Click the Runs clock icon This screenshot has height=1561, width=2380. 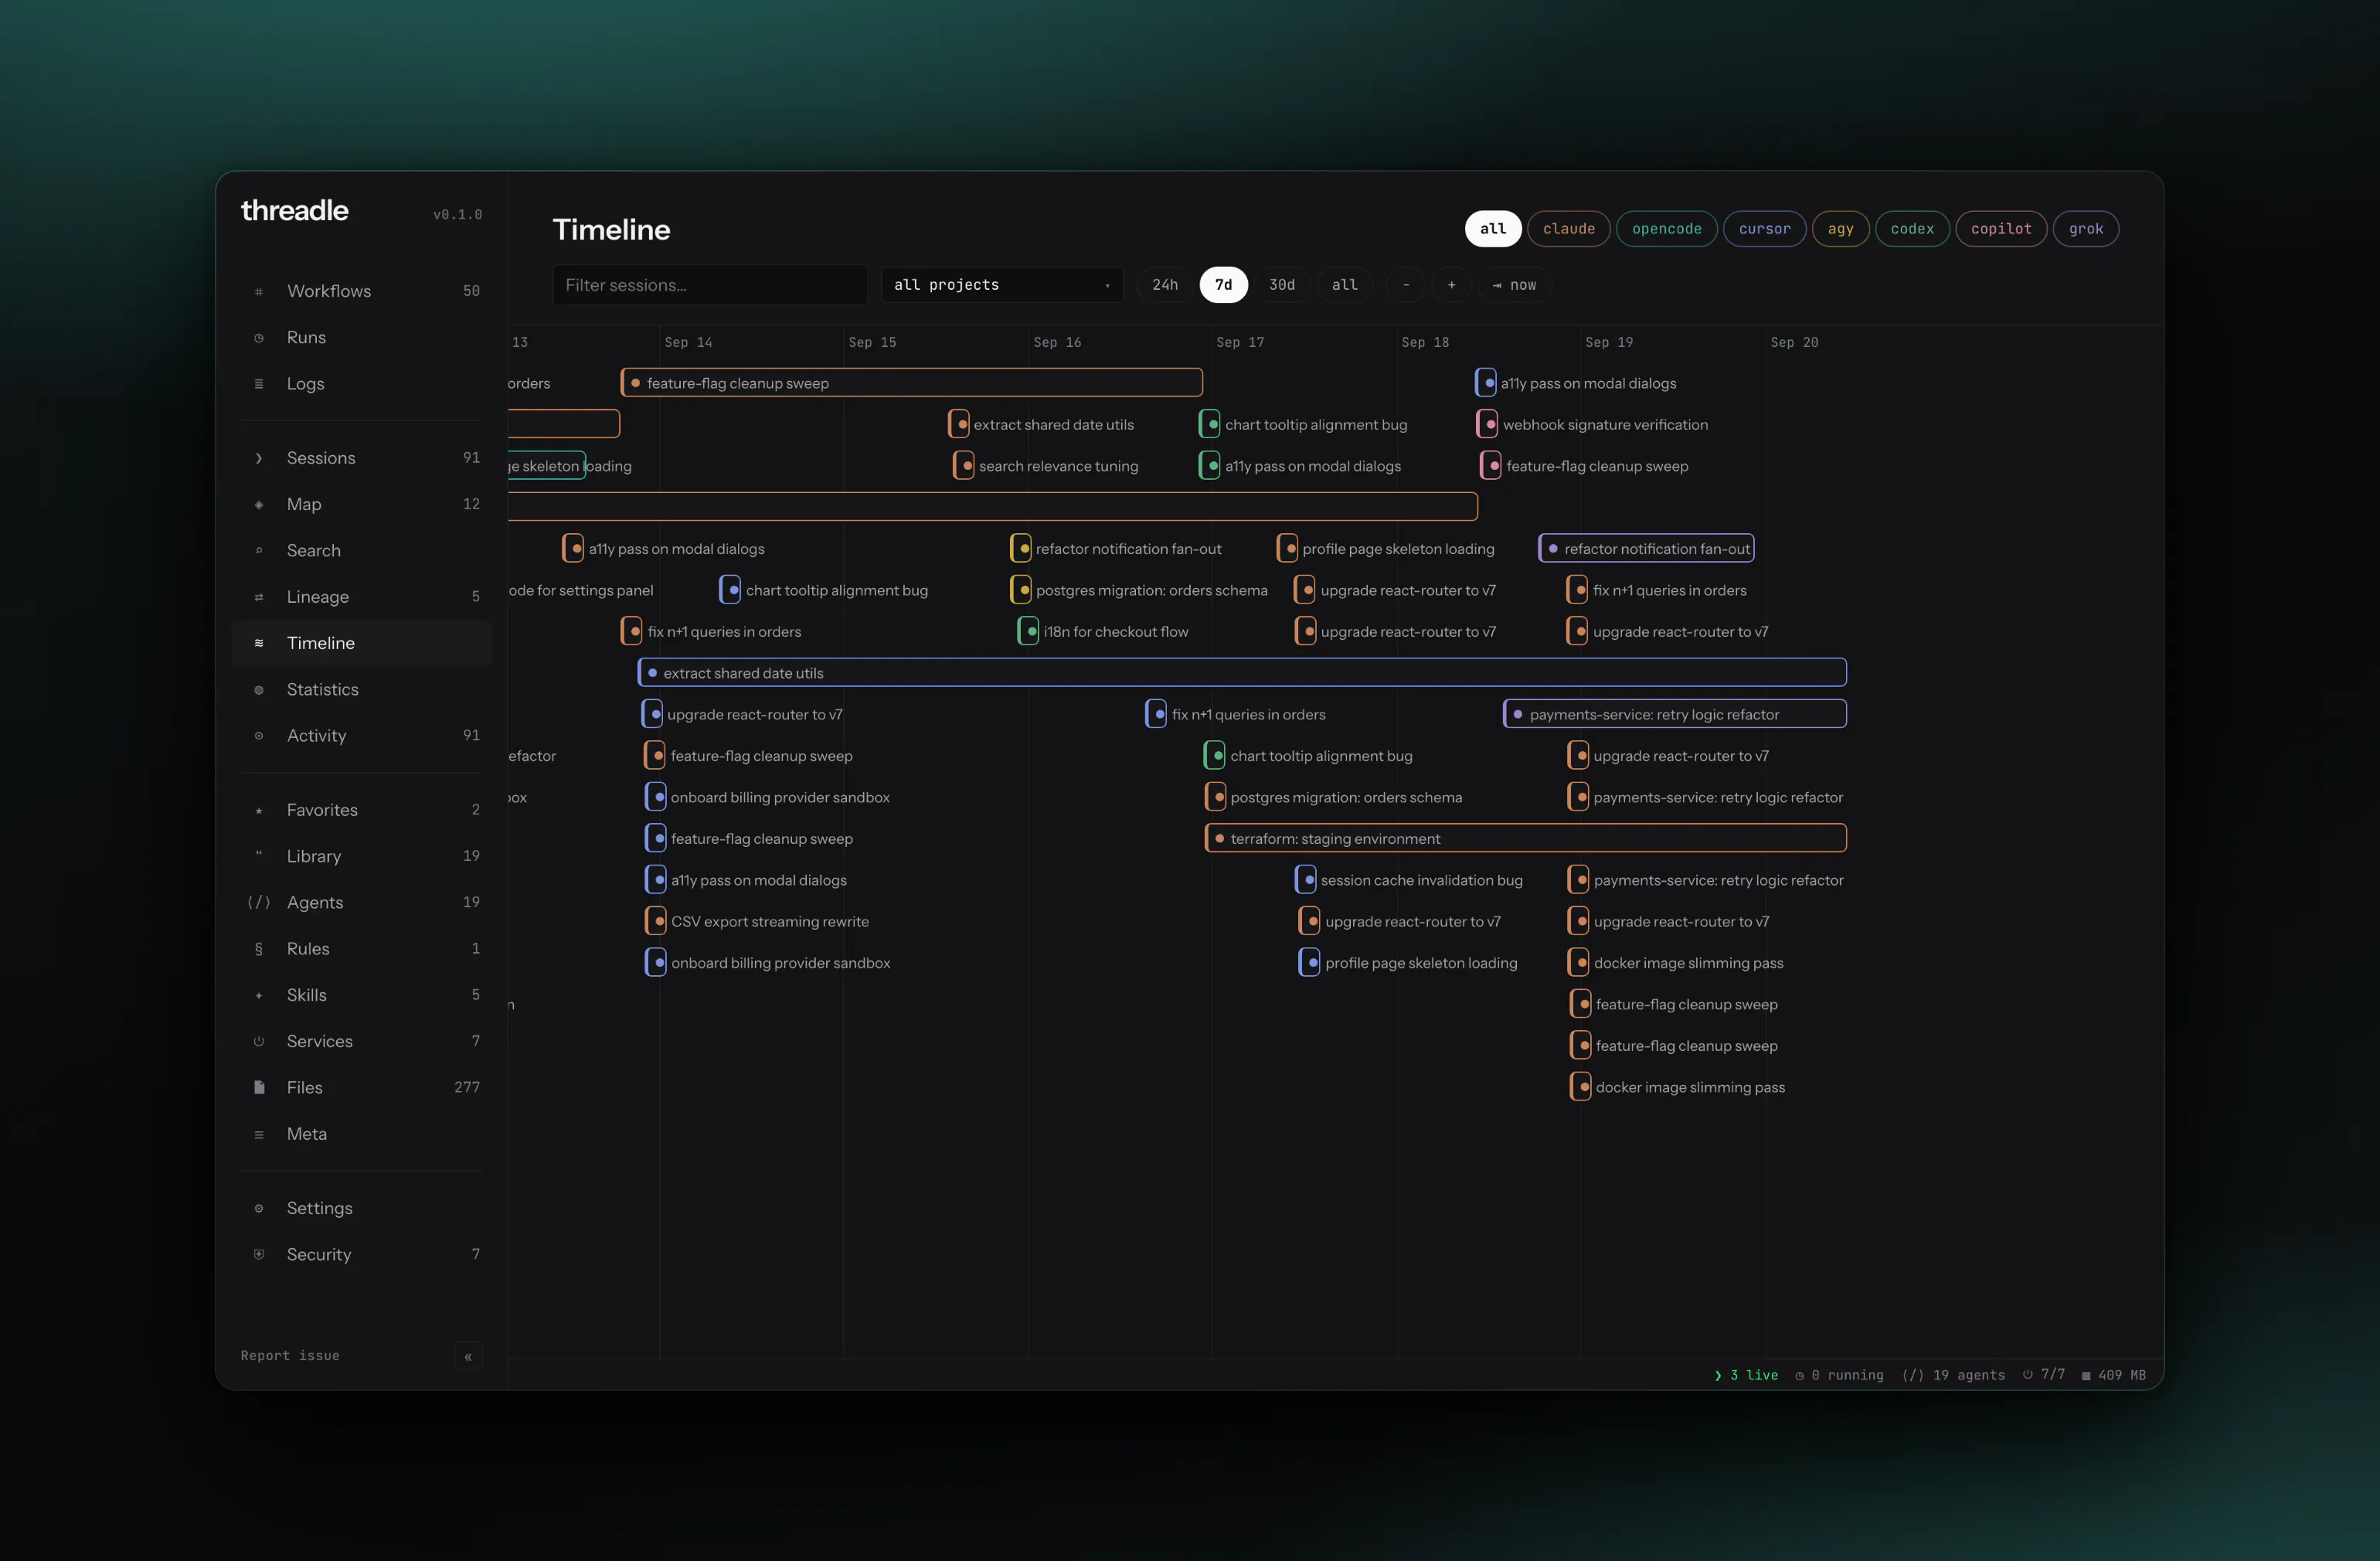tap(259, 338)
